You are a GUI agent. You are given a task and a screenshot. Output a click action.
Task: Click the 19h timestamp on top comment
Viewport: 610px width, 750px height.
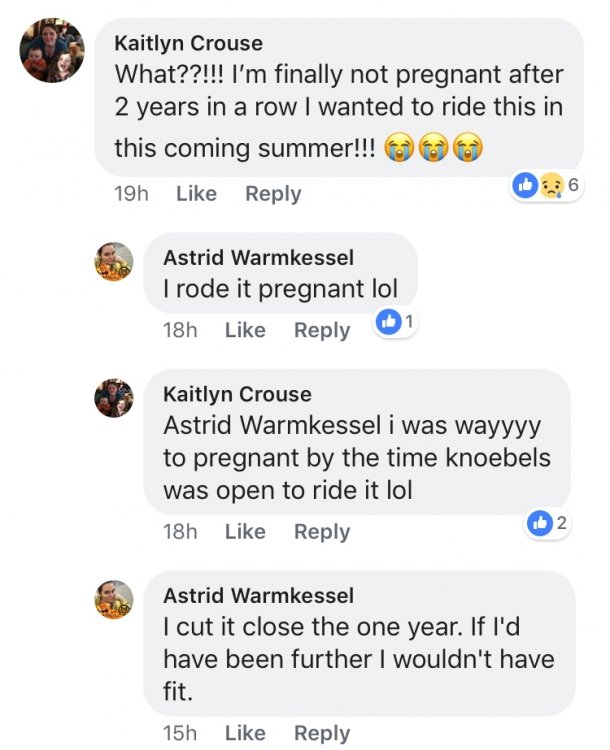click(x=131, y=194)
